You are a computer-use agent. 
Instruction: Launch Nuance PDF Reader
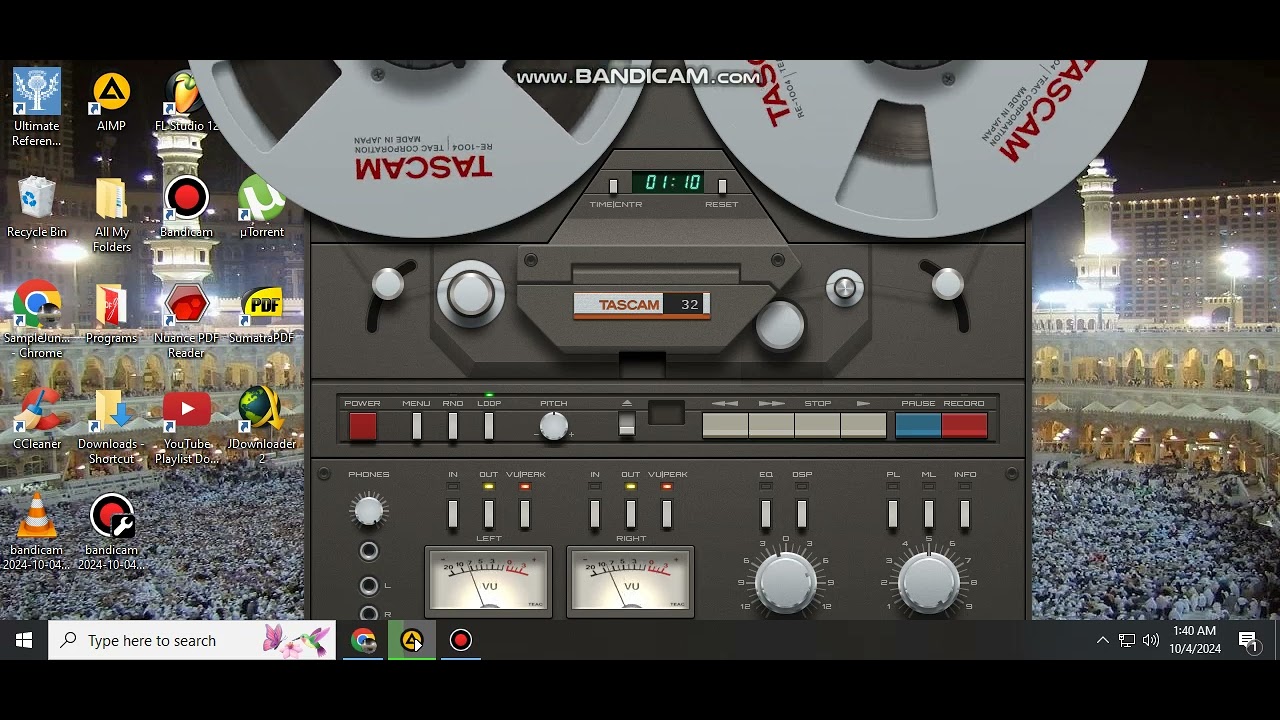coord(186,321)
